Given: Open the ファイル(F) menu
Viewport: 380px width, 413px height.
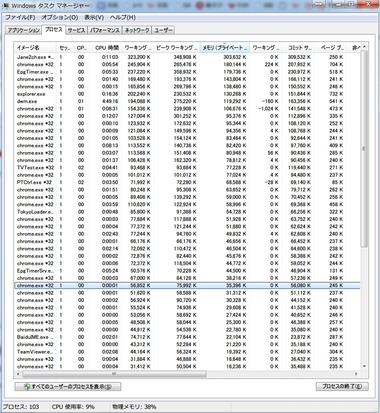Looking at the screenshot, I should [20, 17].
